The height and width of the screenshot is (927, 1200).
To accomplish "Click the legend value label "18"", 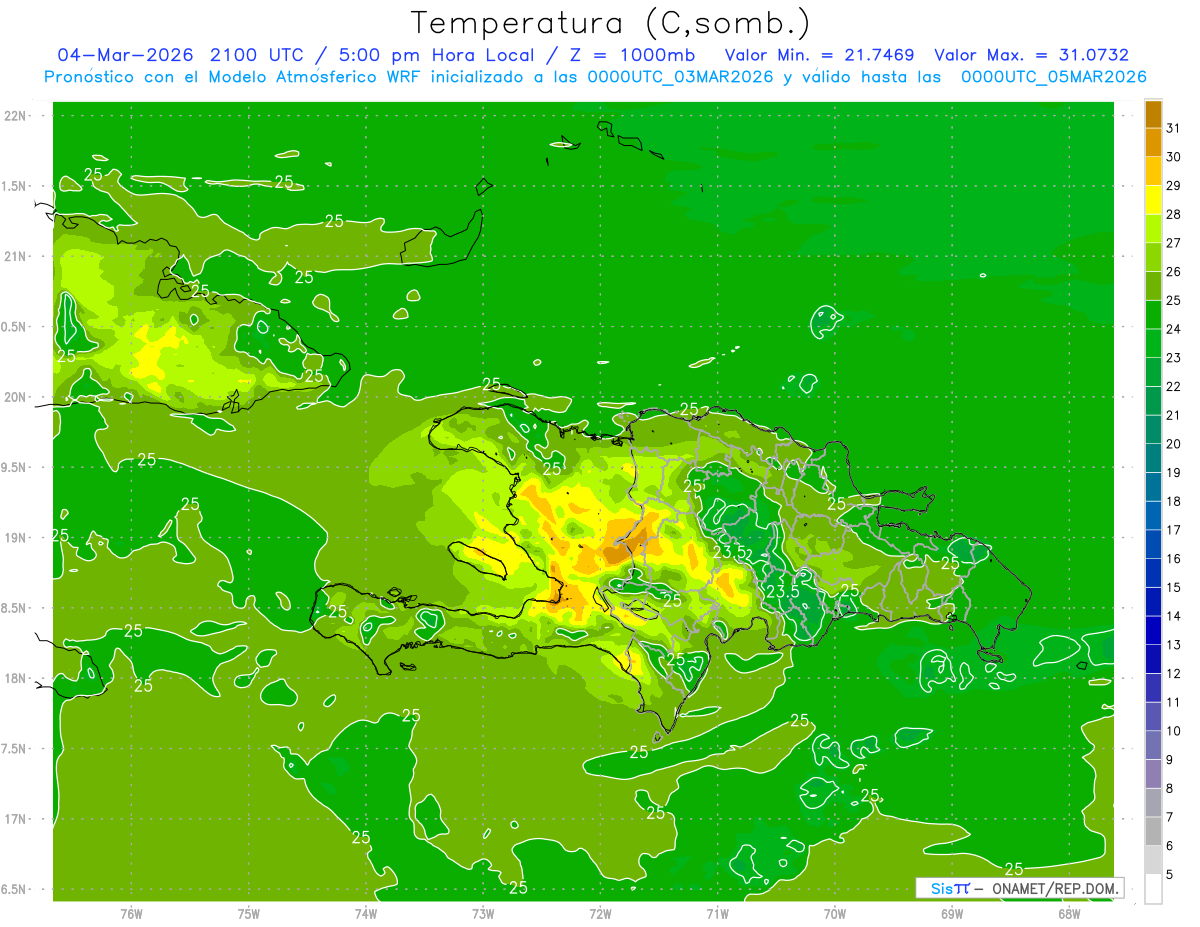I will [x=1173, y=501].
